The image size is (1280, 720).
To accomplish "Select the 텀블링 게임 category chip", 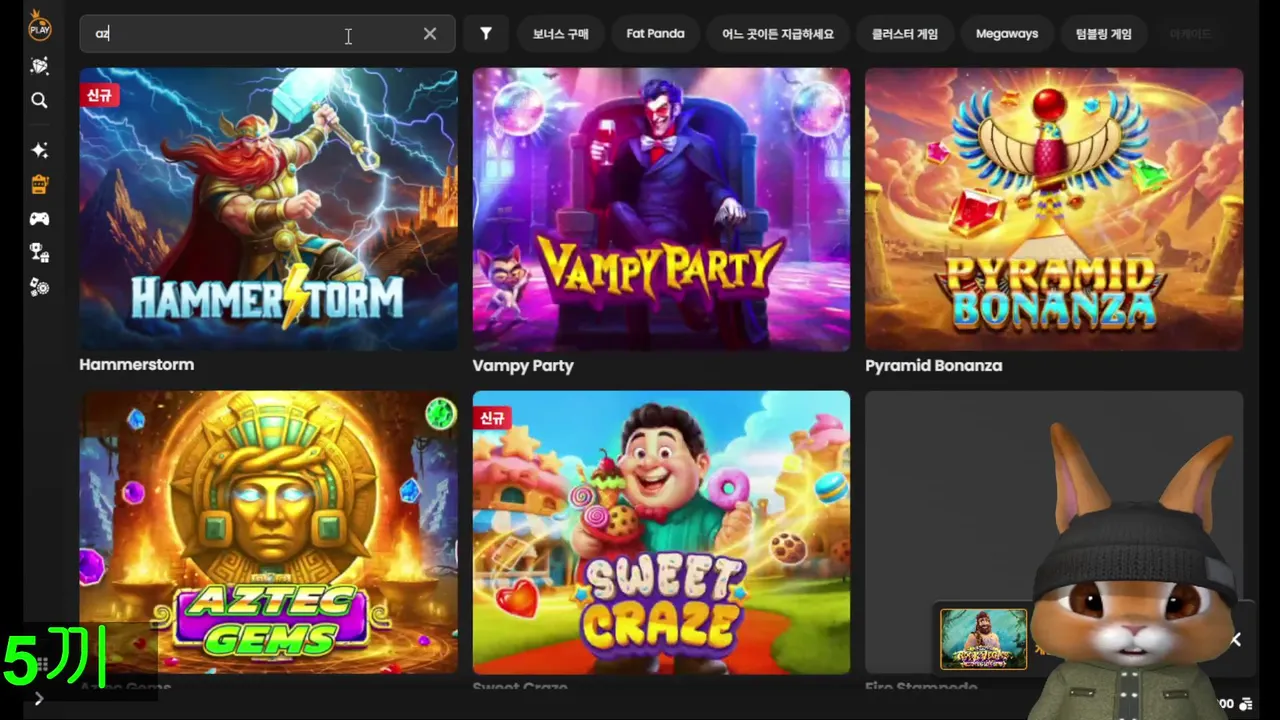I will click(x=1103, y=34).
